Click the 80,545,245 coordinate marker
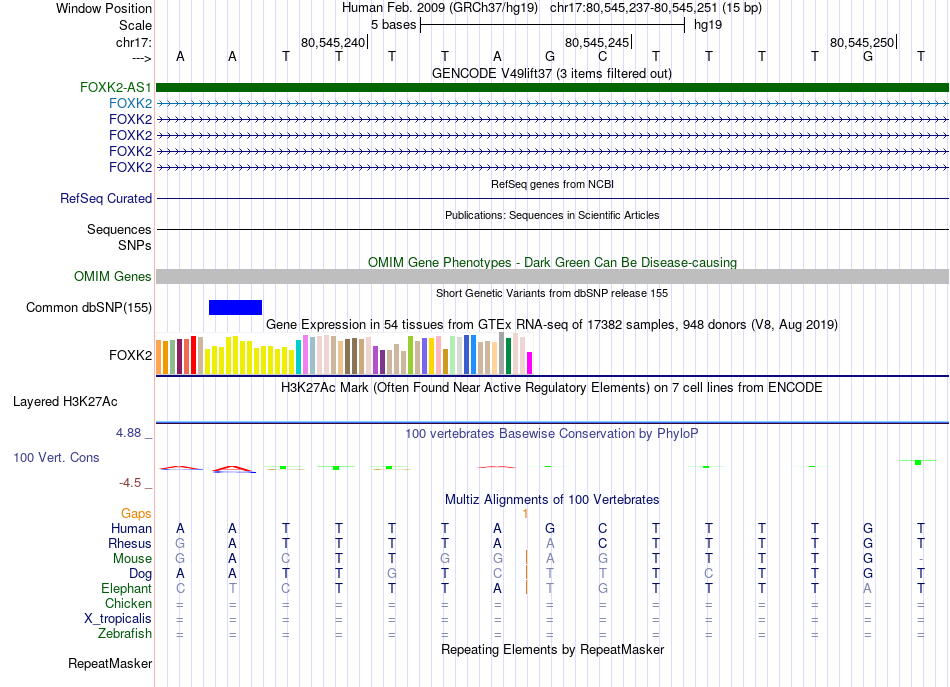Viewport: 950px width, 687px height. pos(597,42)
